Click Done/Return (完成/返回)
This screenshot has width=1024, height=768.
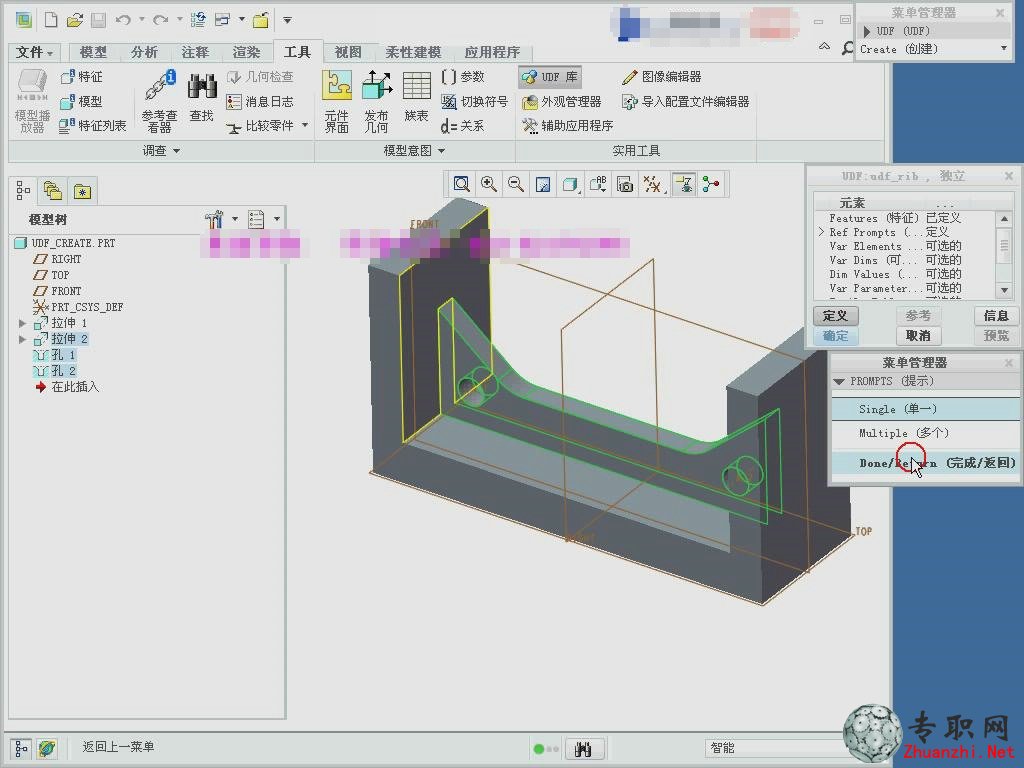point(925,463)
